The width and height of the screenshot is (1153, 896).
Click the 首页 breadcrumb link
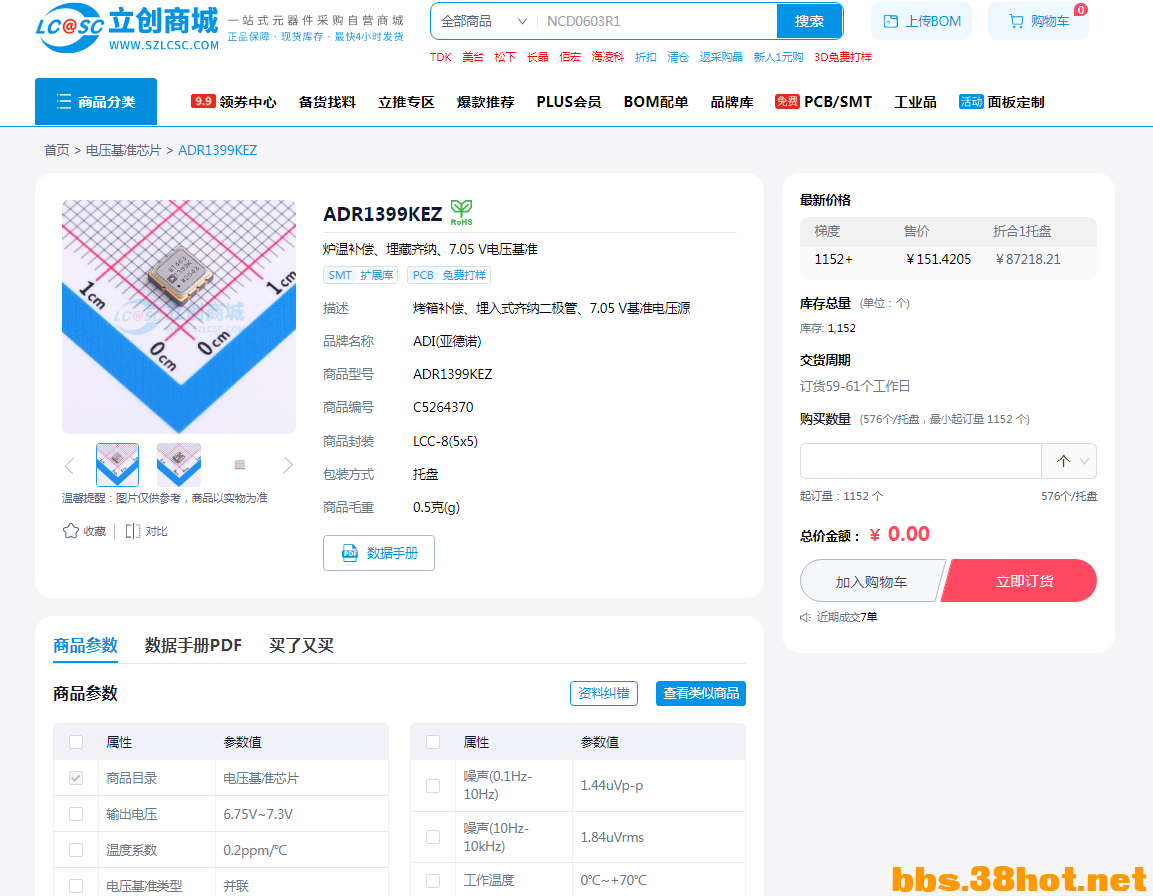point(57,150)
